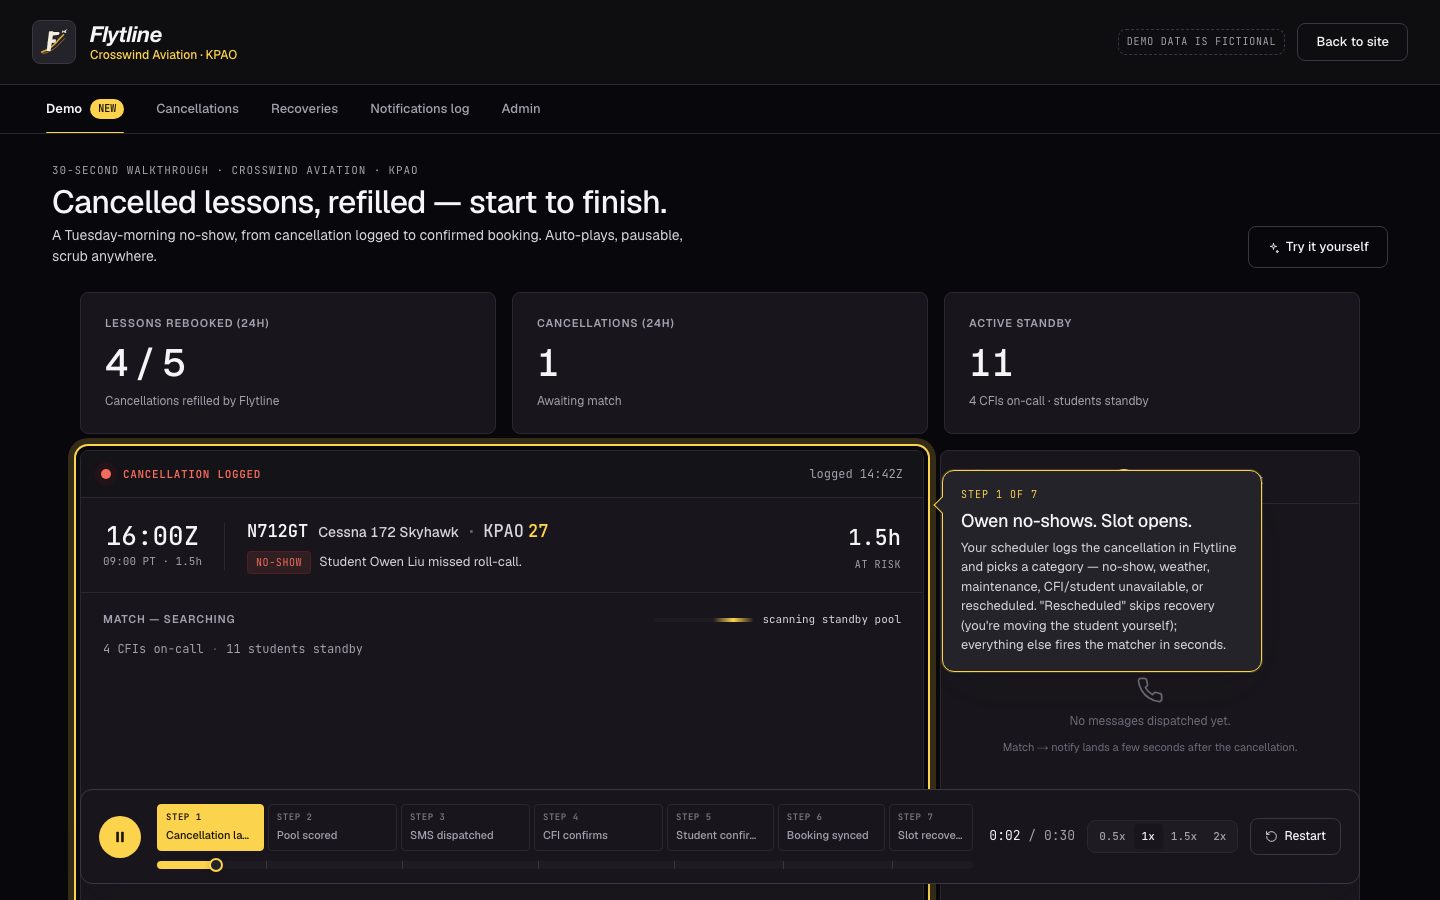Click 'Crosswind Aviation · KPAO' subtitle

click(163, 55)
